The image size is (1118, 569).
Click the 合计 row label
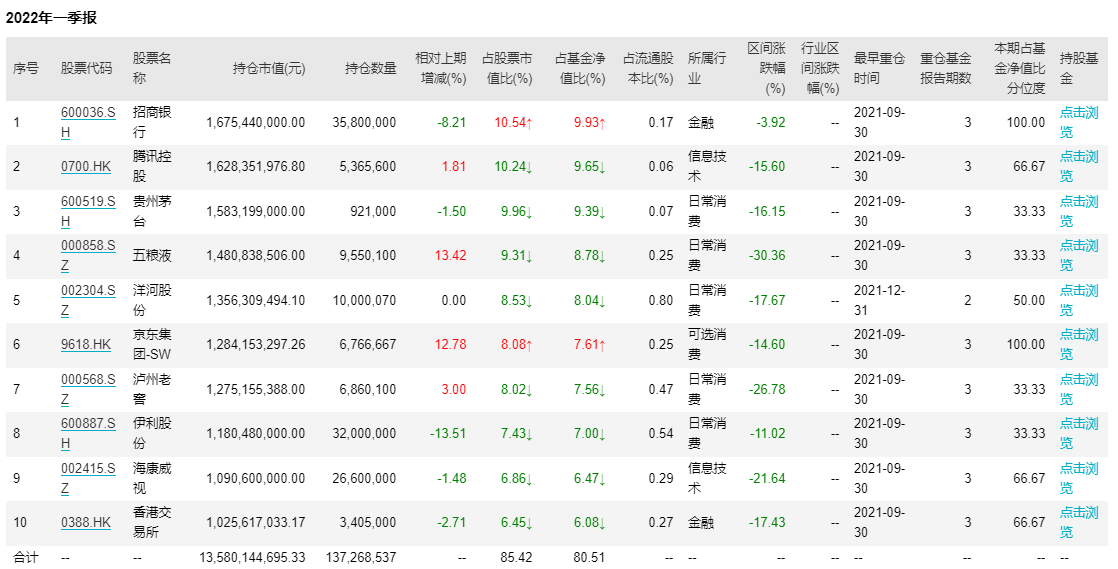[x=26, y=558]
